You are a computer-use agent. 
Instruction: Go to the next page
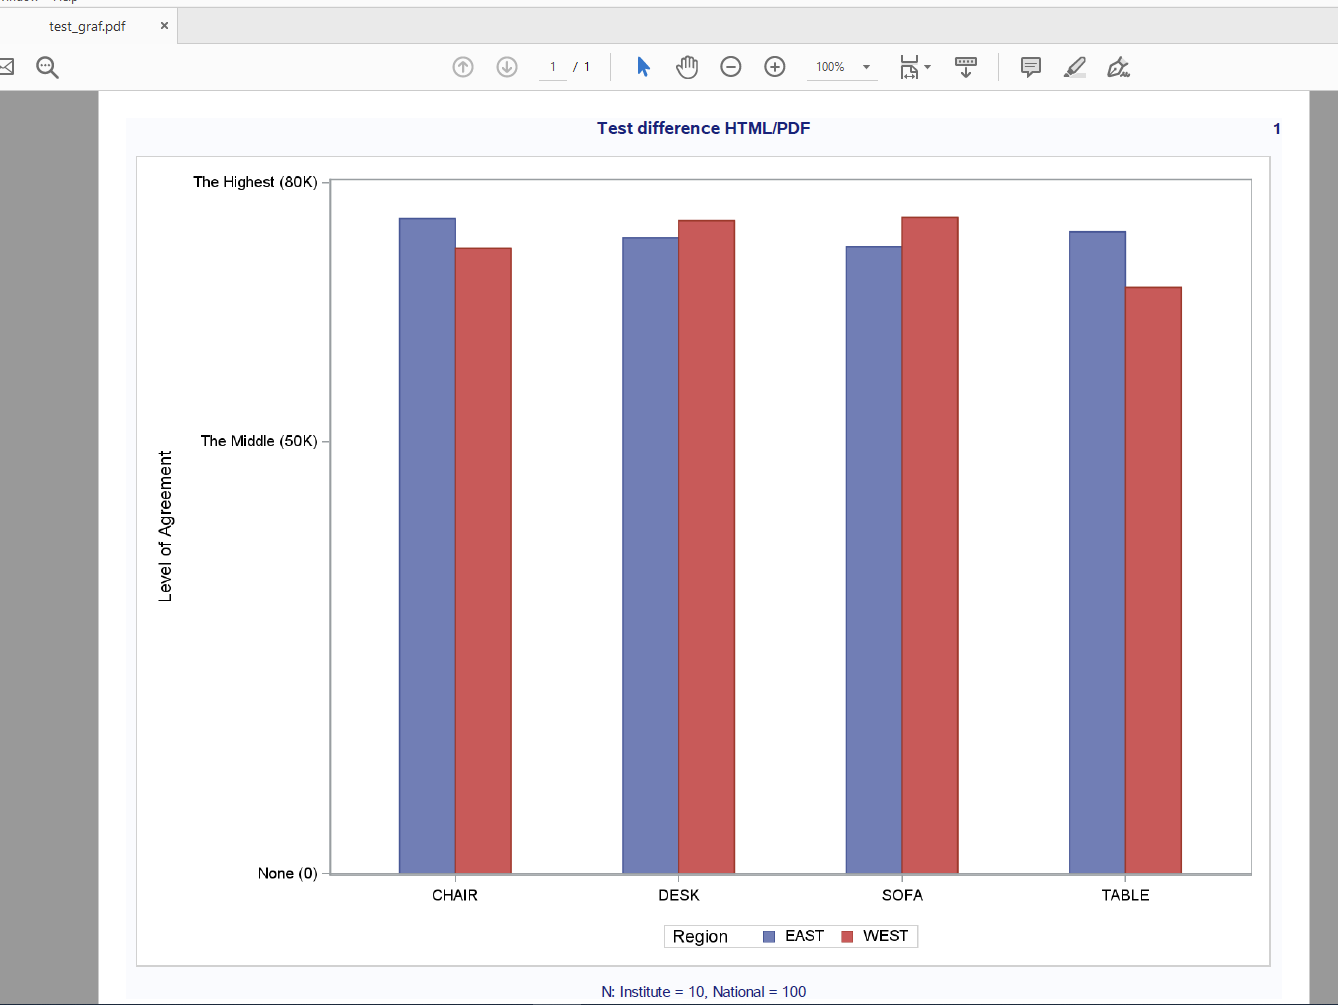click(507, 66)
